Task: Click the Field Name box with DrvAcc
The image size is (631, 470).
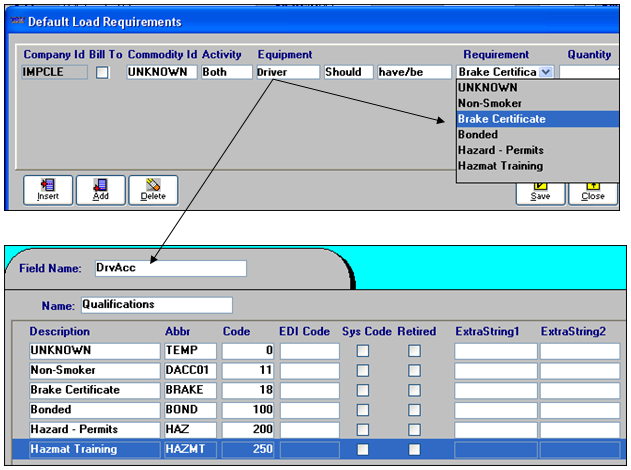Action: click(x=169, y=268)
